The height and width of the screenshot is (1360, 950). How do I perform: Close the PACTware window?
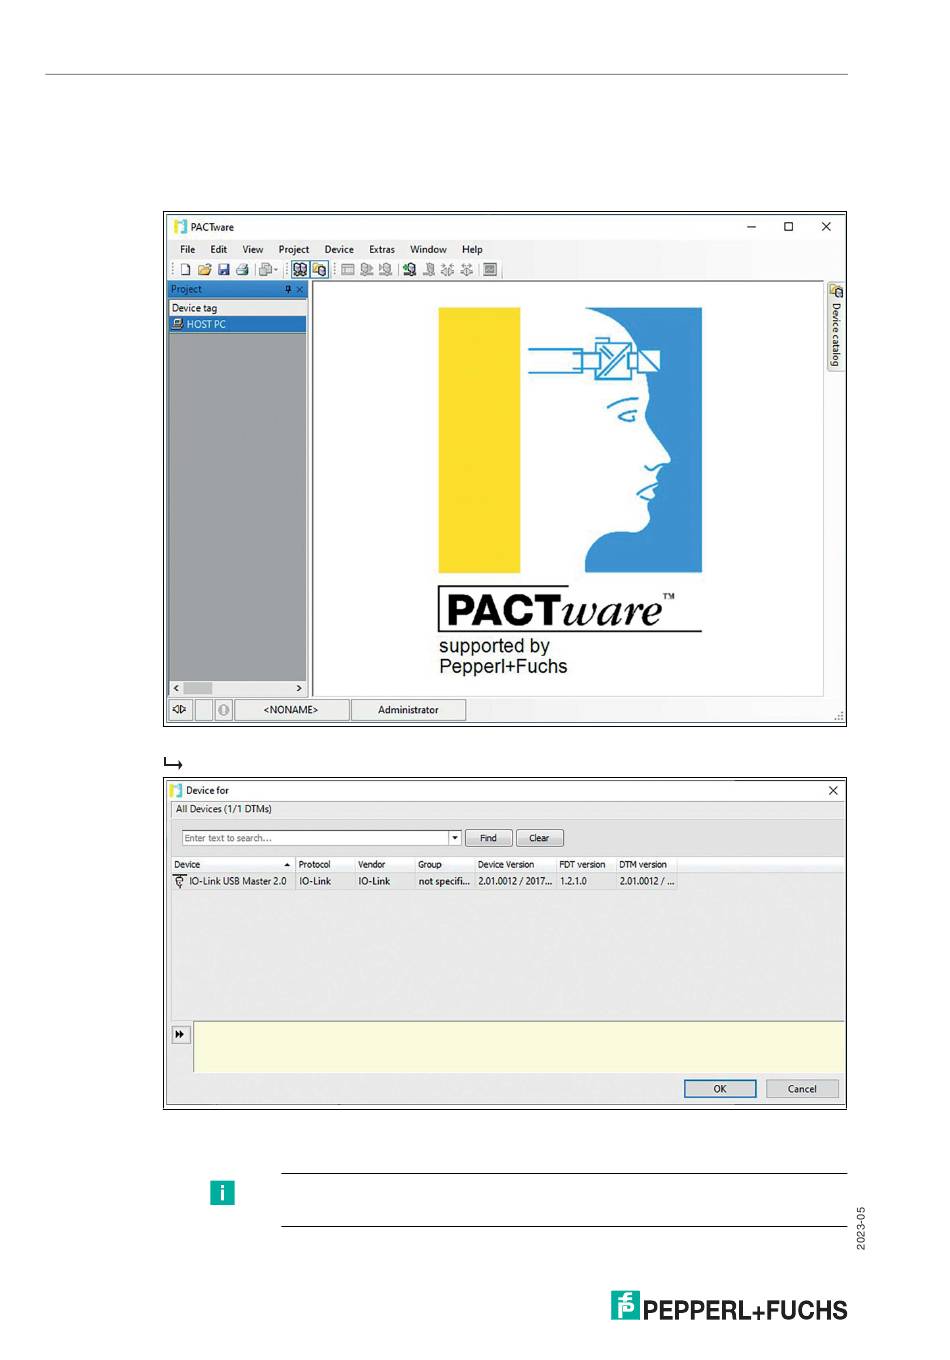(x=826, y=227)
